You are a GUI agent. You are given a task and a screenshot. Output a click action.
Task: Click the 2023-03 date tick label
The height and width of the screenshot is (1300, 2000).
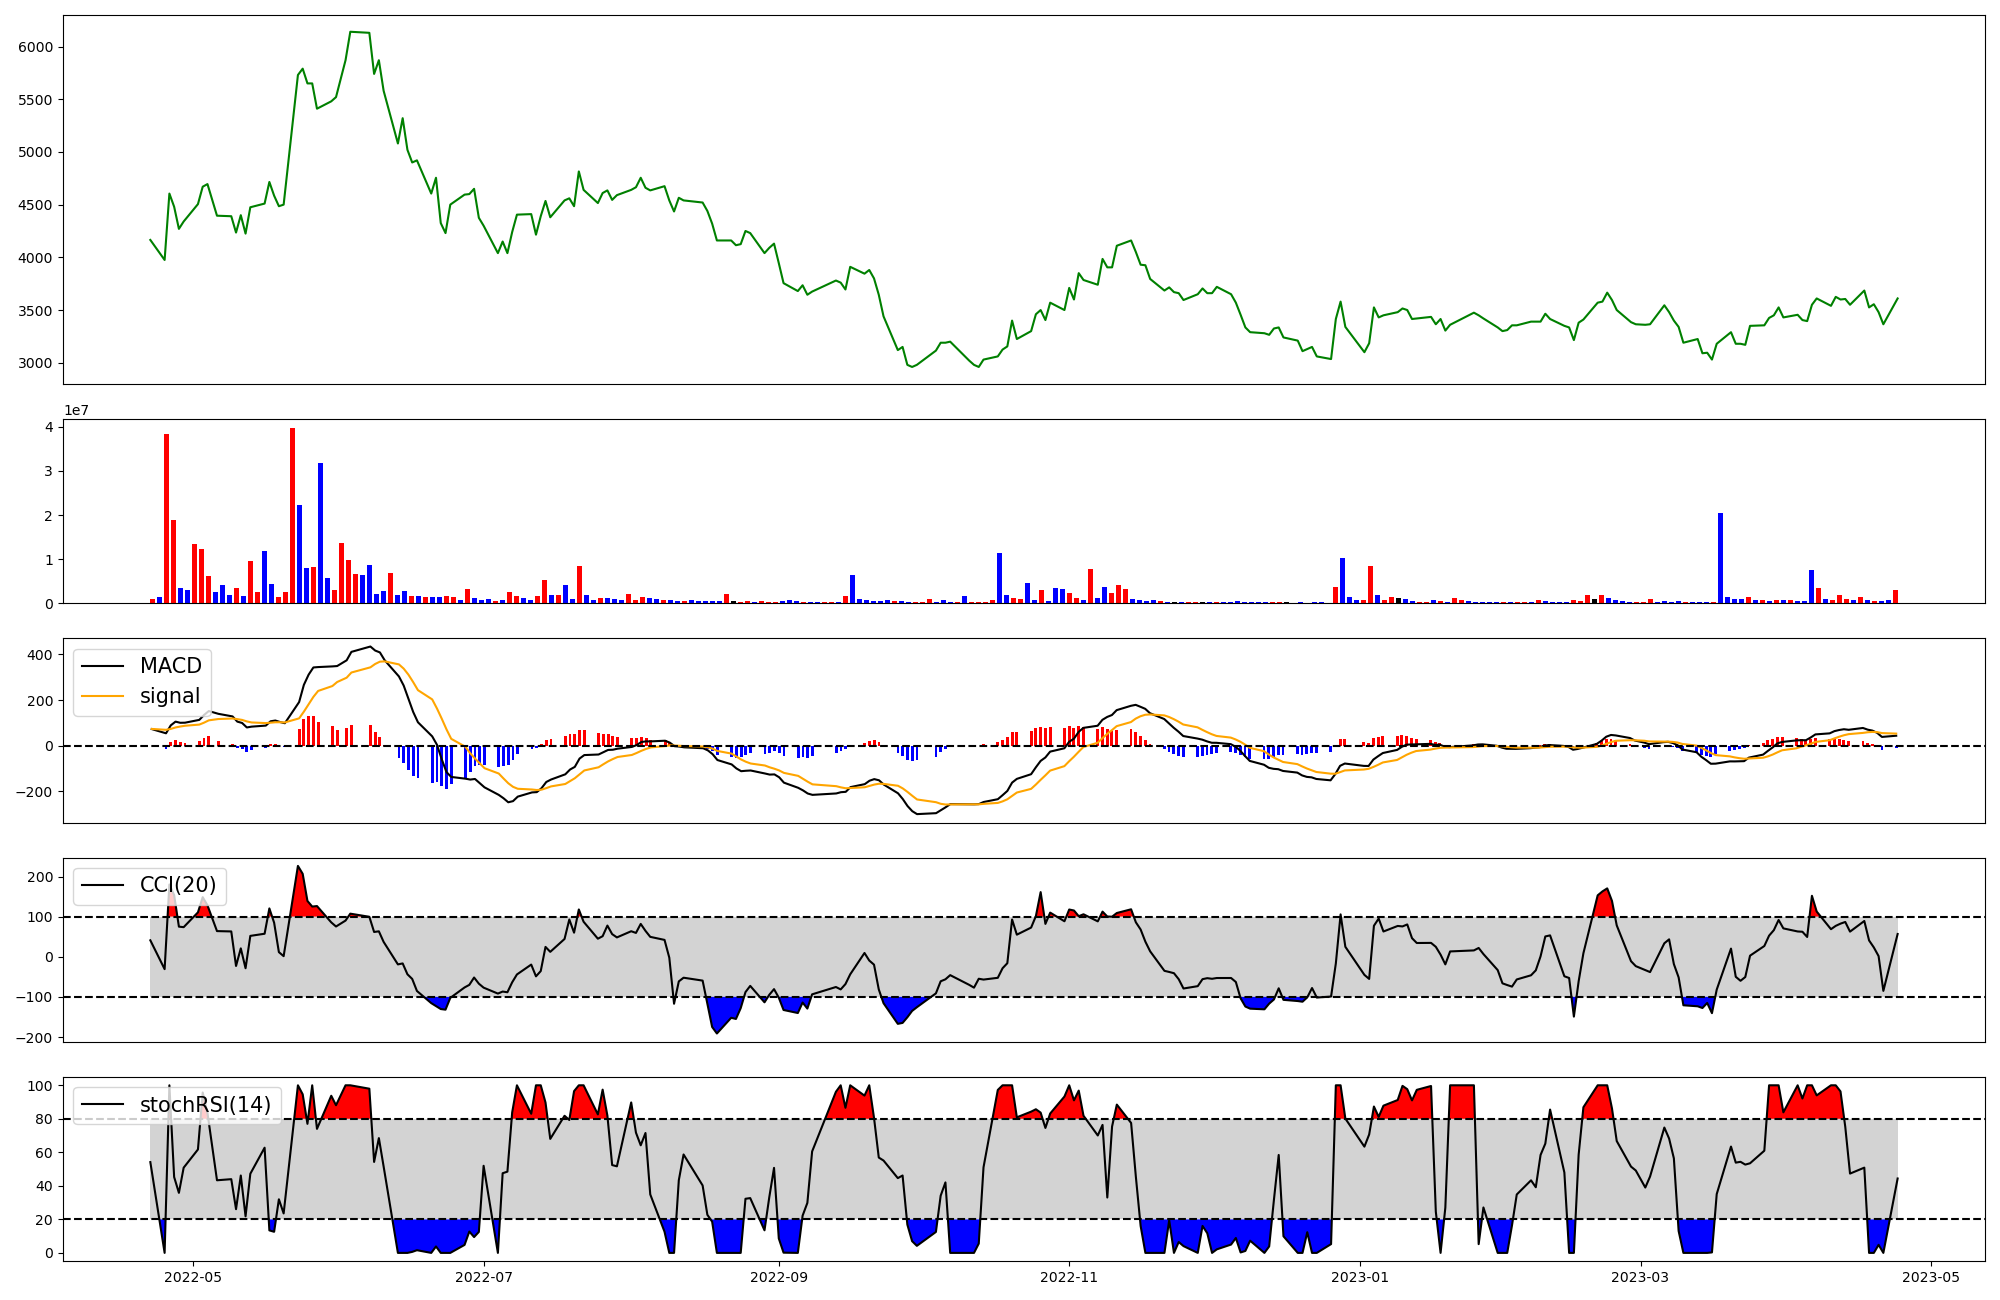coord(1641,1276)
